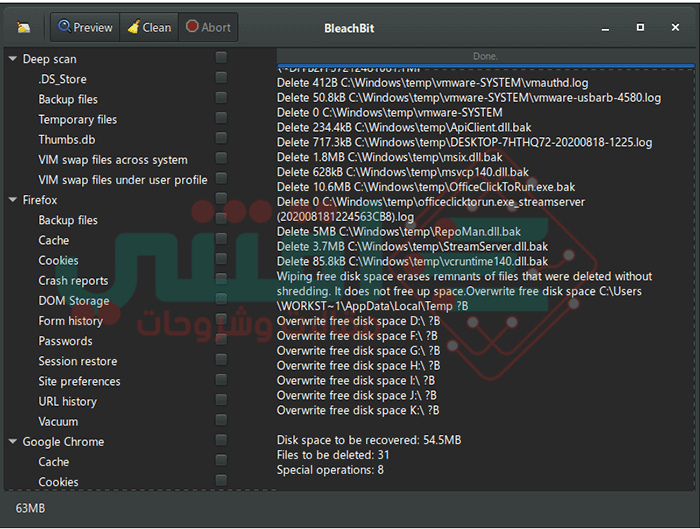Click Special operations: 8 line

(330, 470)
